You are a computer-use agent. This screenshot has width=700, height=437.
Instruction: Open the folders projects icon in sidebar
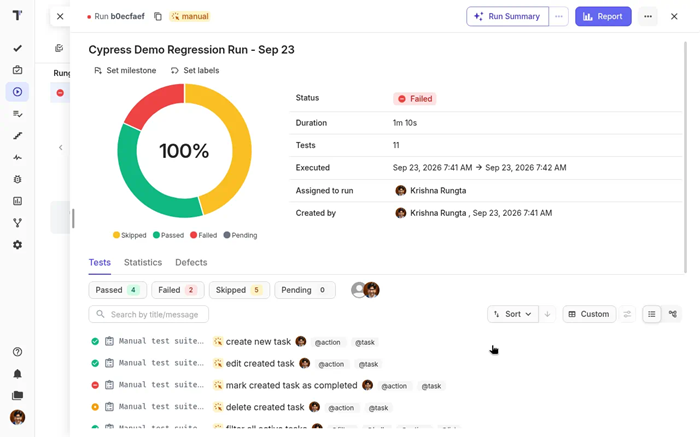17,395
